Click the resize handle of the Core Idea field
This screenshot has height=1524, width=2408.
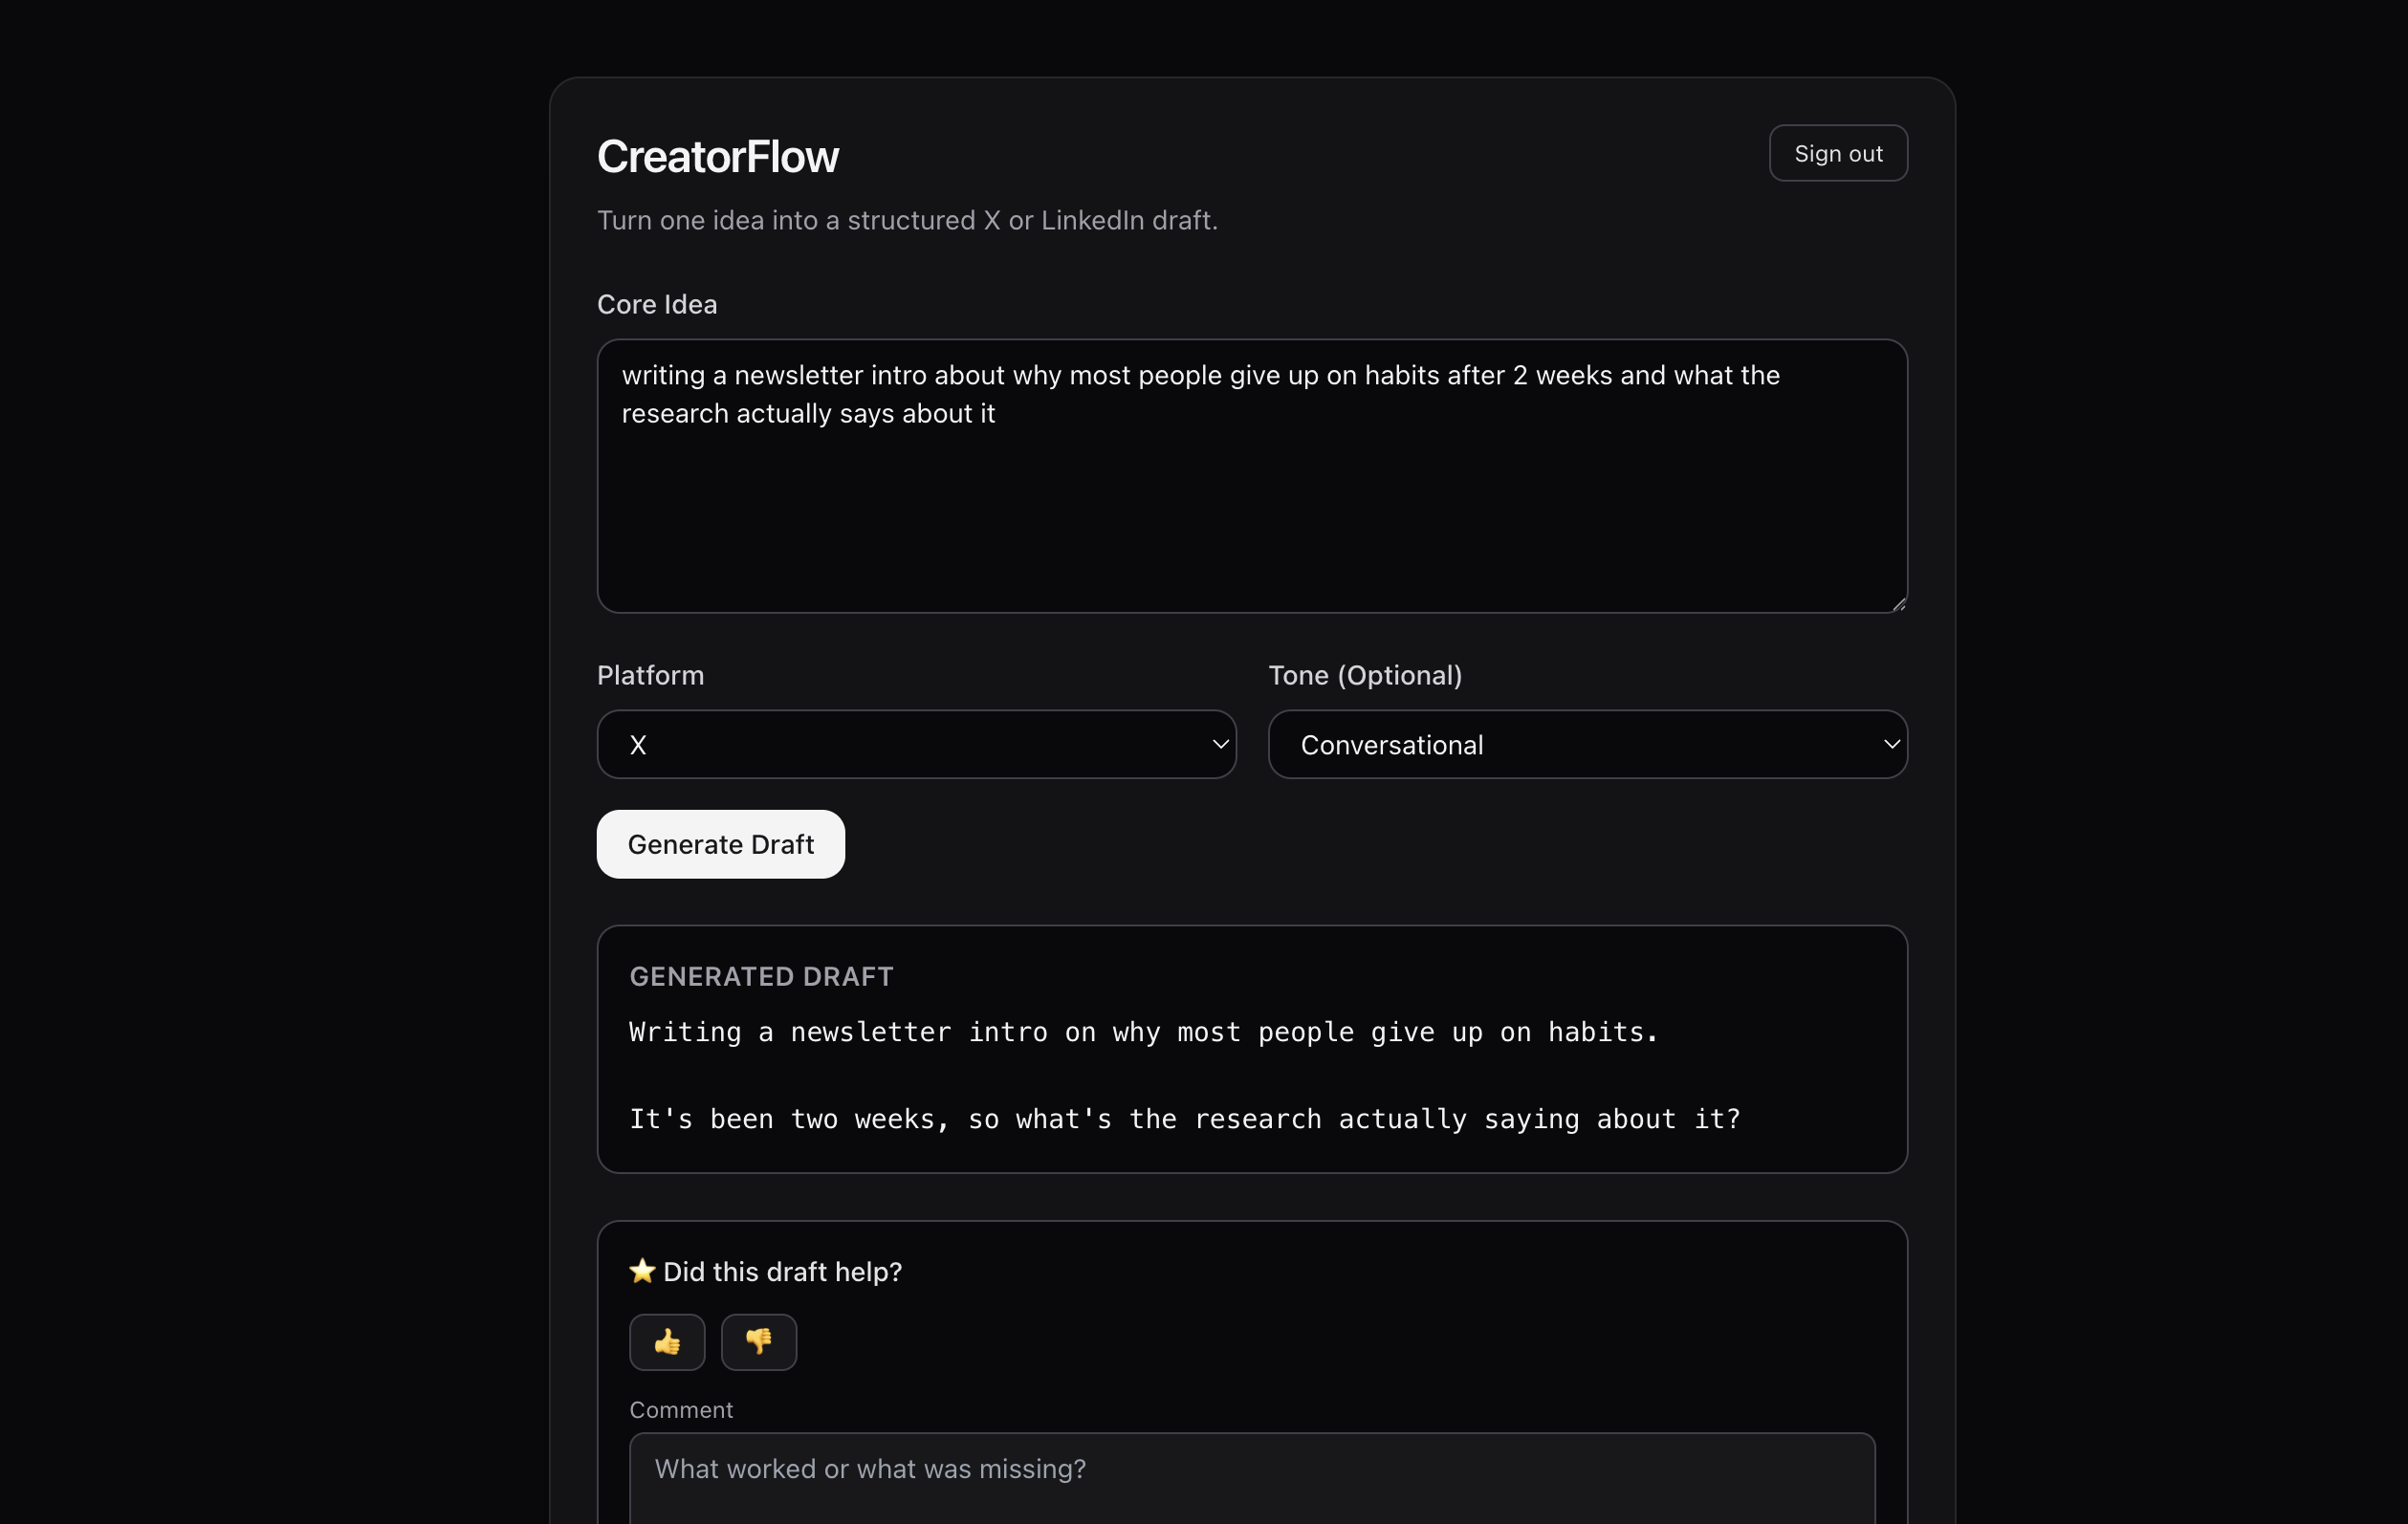1898,604
